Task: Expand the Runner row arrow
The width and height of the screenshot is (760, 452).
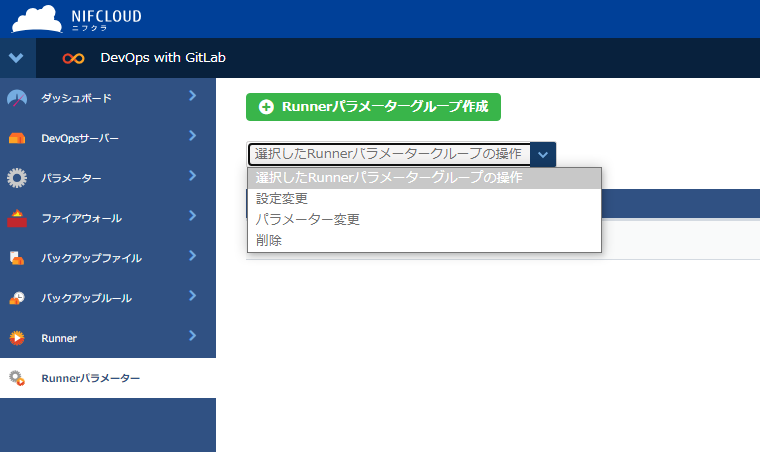Action: [192, 335]
